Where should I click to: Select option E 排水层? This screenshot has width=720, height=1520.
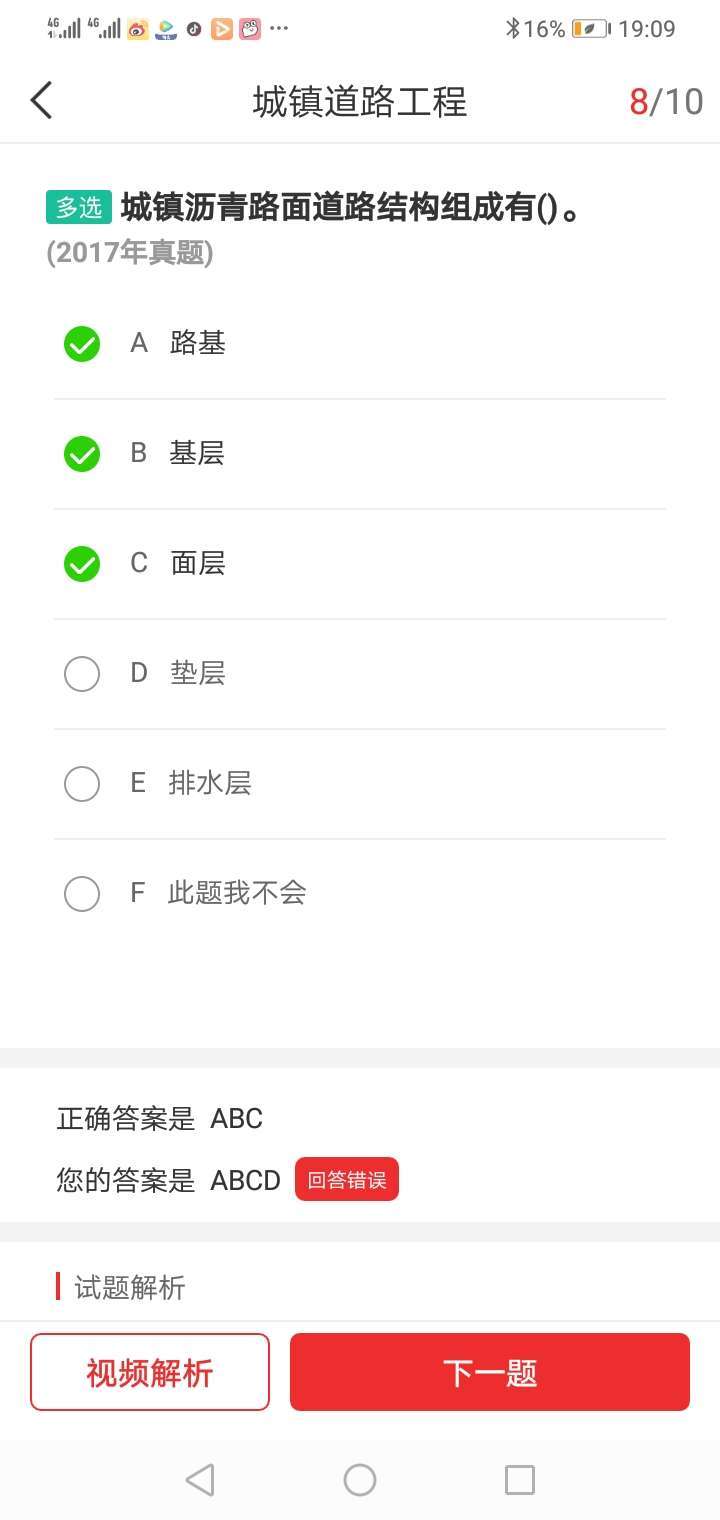[x=82, y=784]
